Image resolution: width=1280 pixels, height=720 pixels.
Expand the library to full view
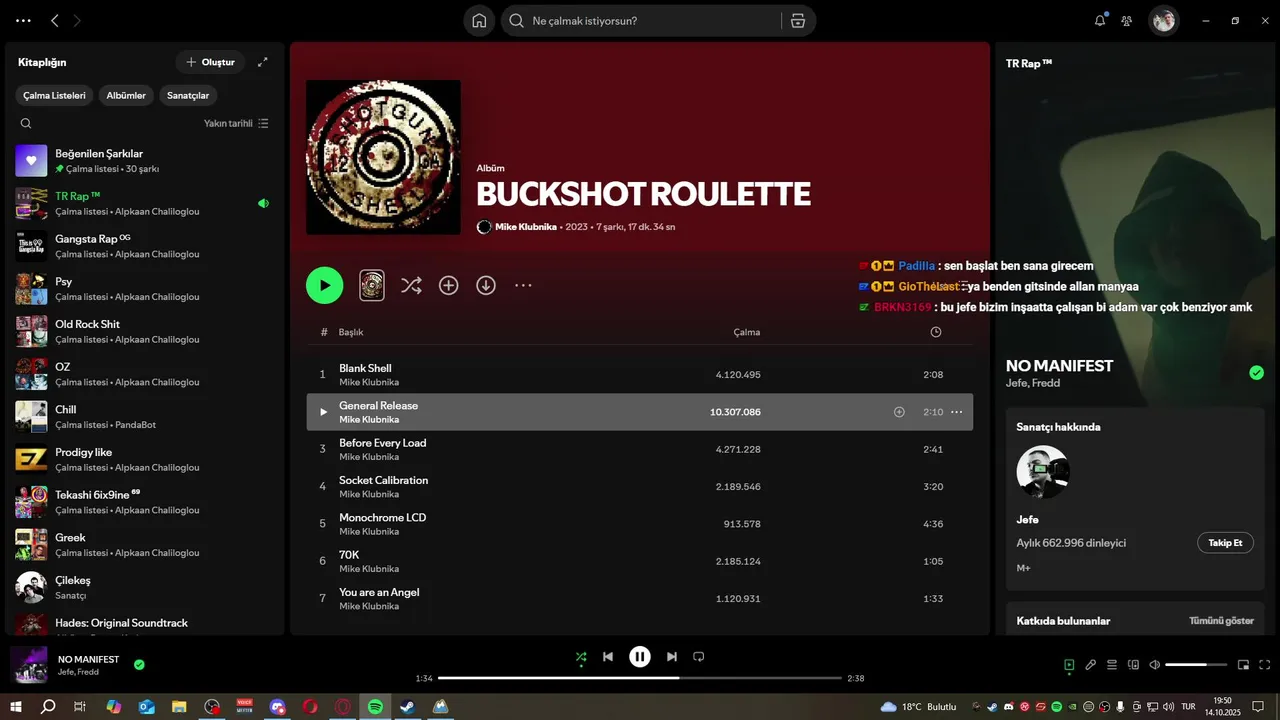point(263,62)
